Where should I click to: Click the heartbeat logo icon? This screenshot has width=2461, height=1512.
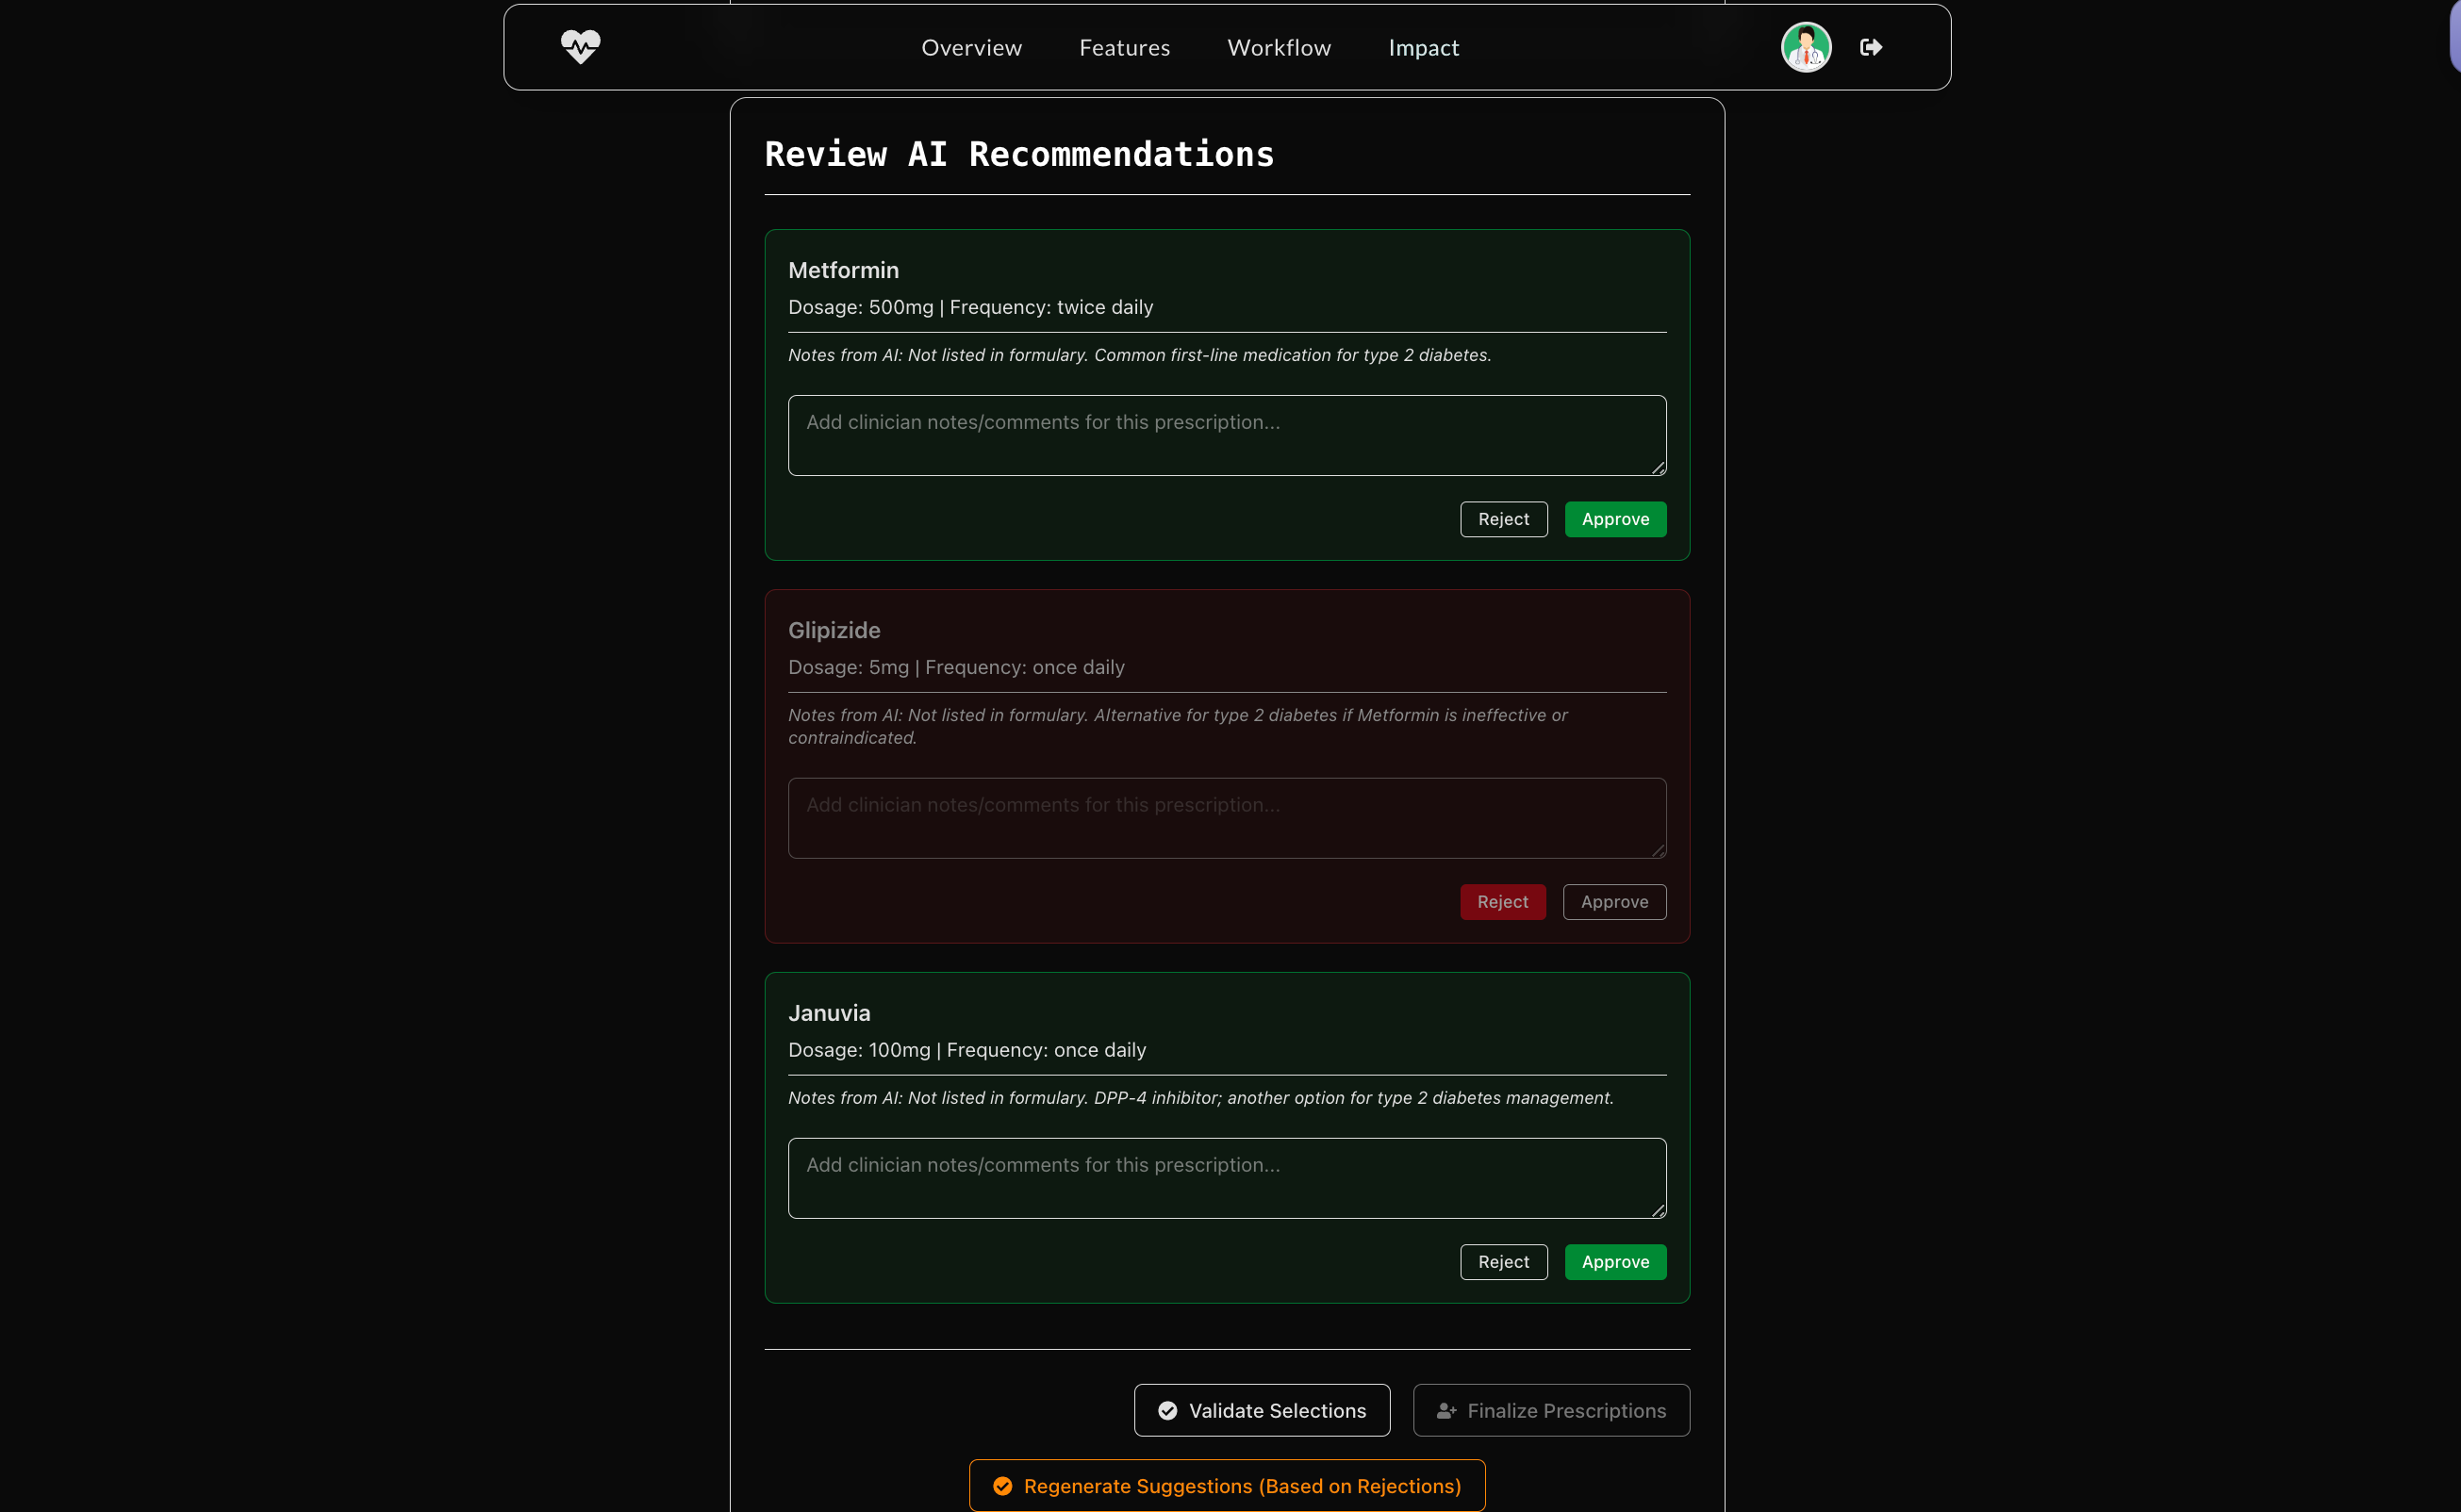[x=580, y=47]
